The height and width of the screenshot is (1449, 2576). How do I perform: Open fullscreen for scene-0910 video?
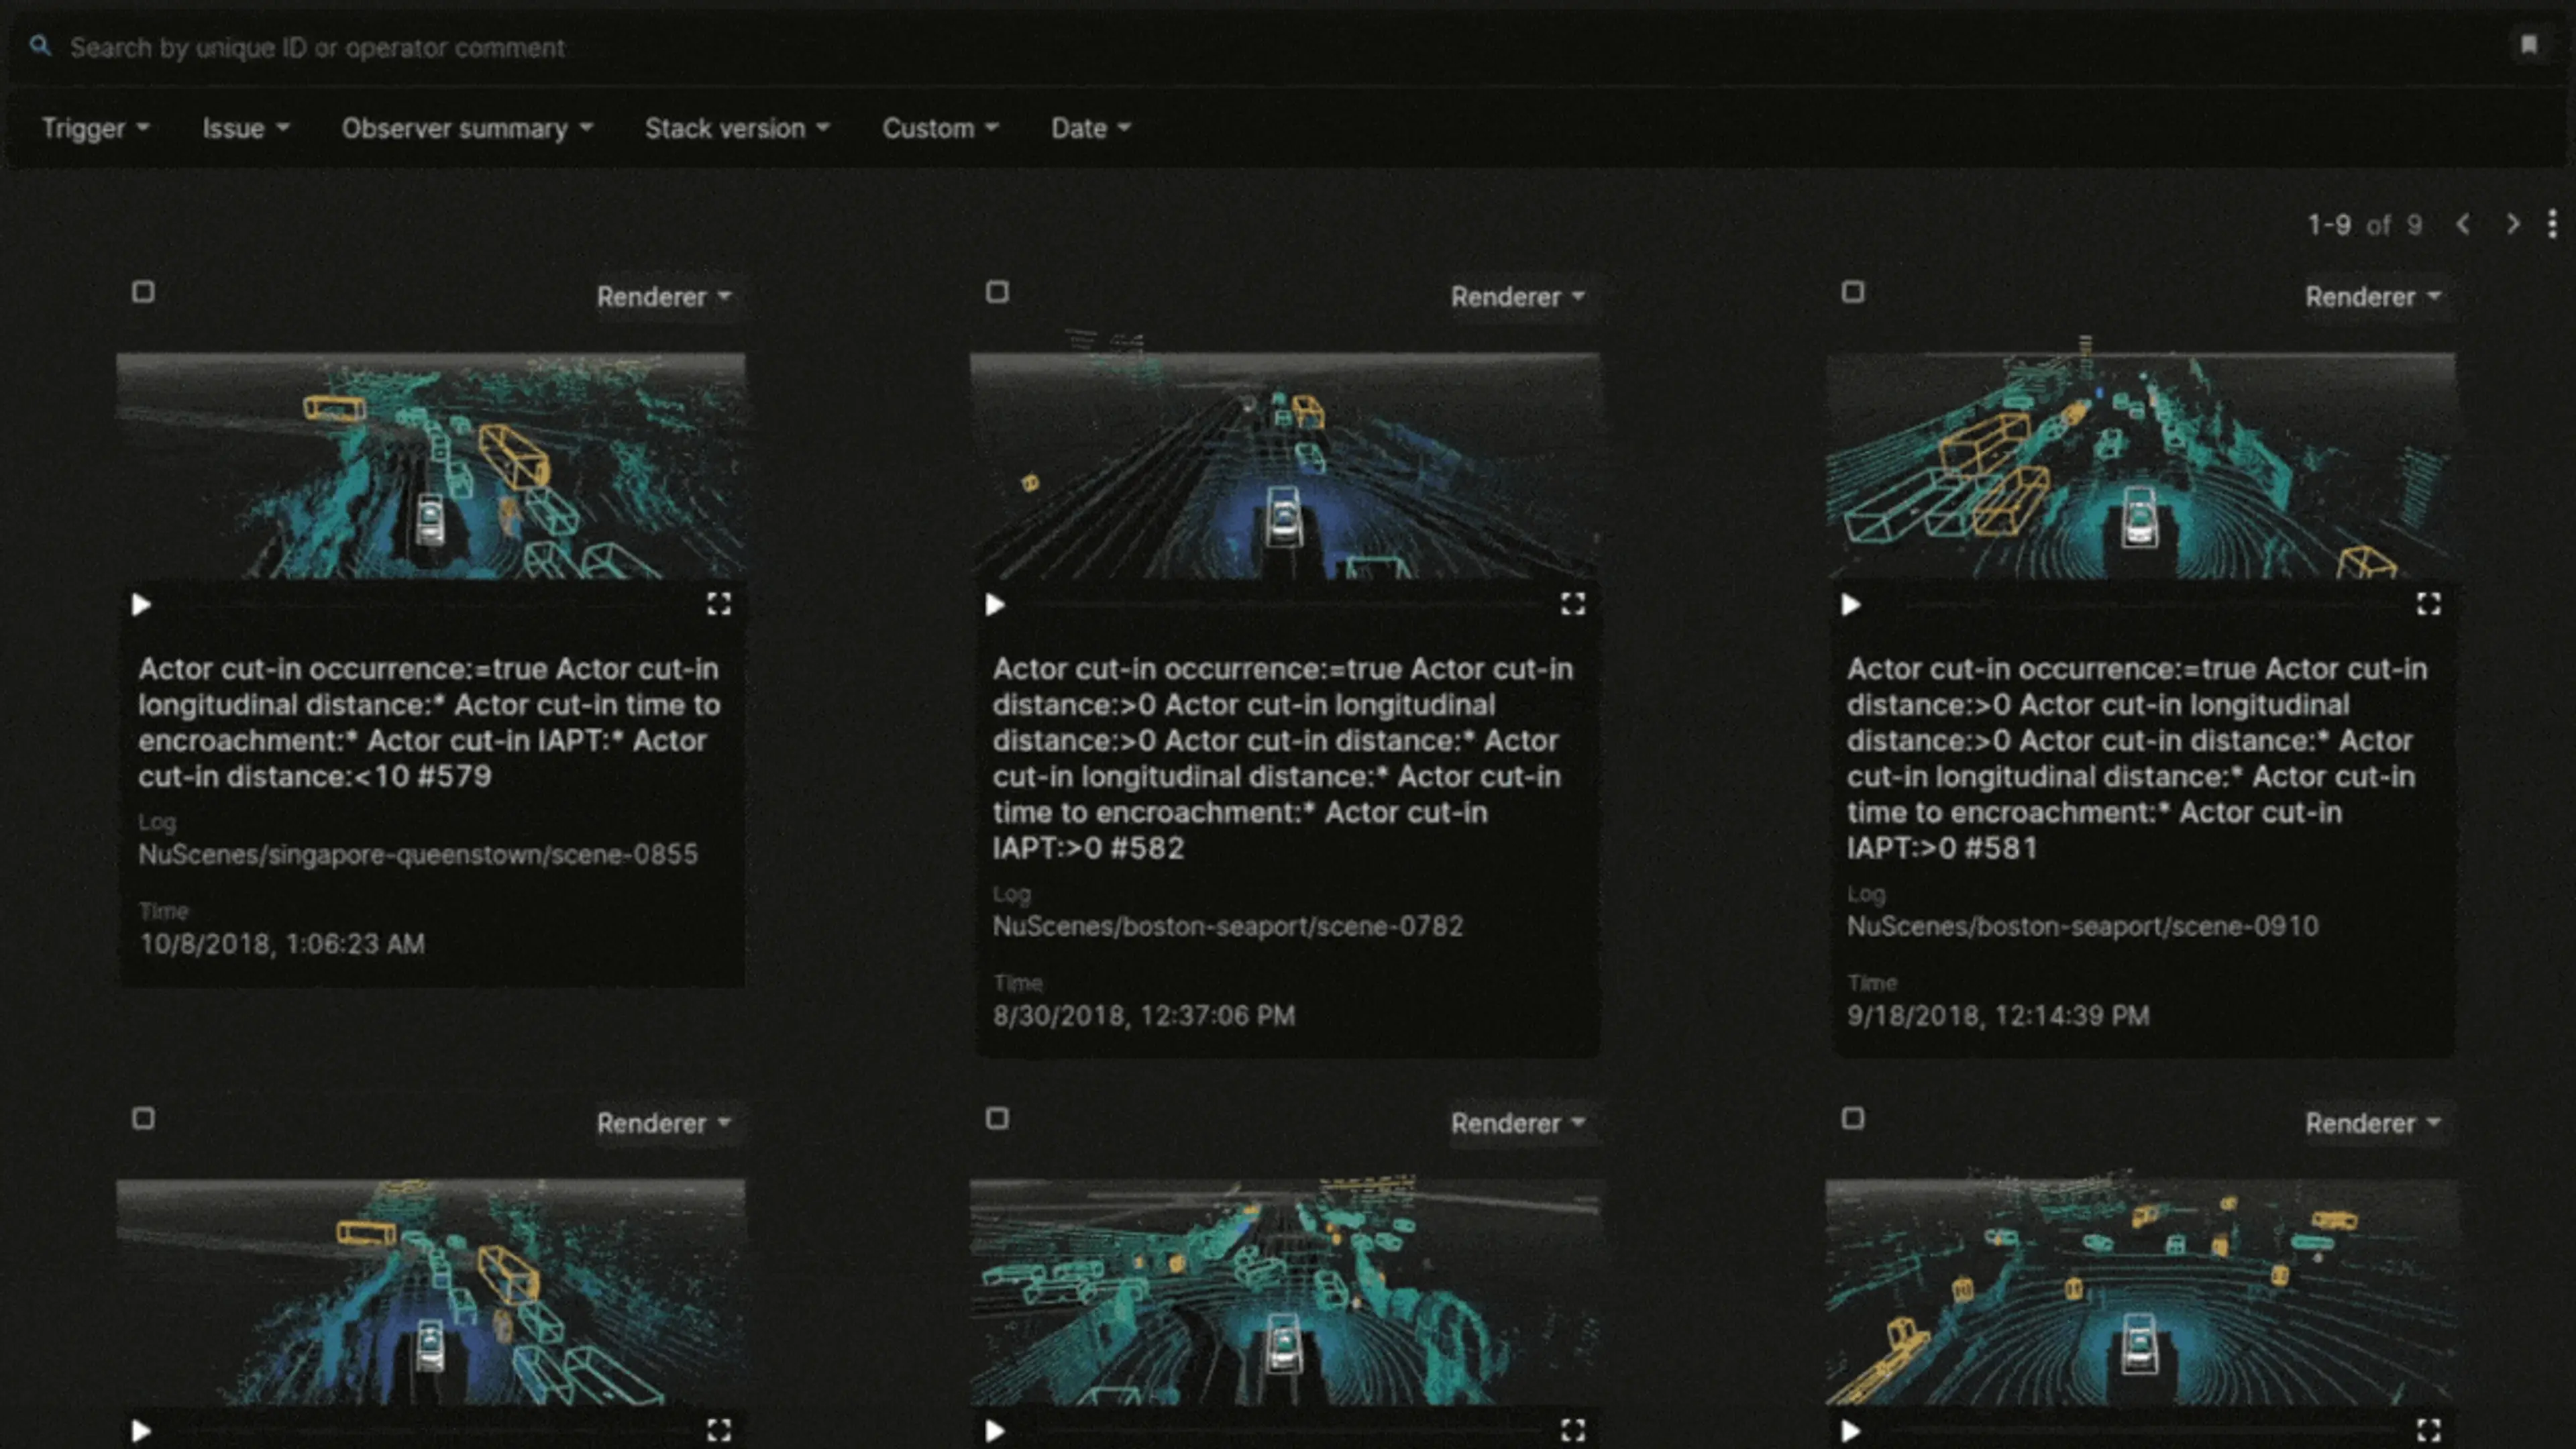[x=2428, y=604]
